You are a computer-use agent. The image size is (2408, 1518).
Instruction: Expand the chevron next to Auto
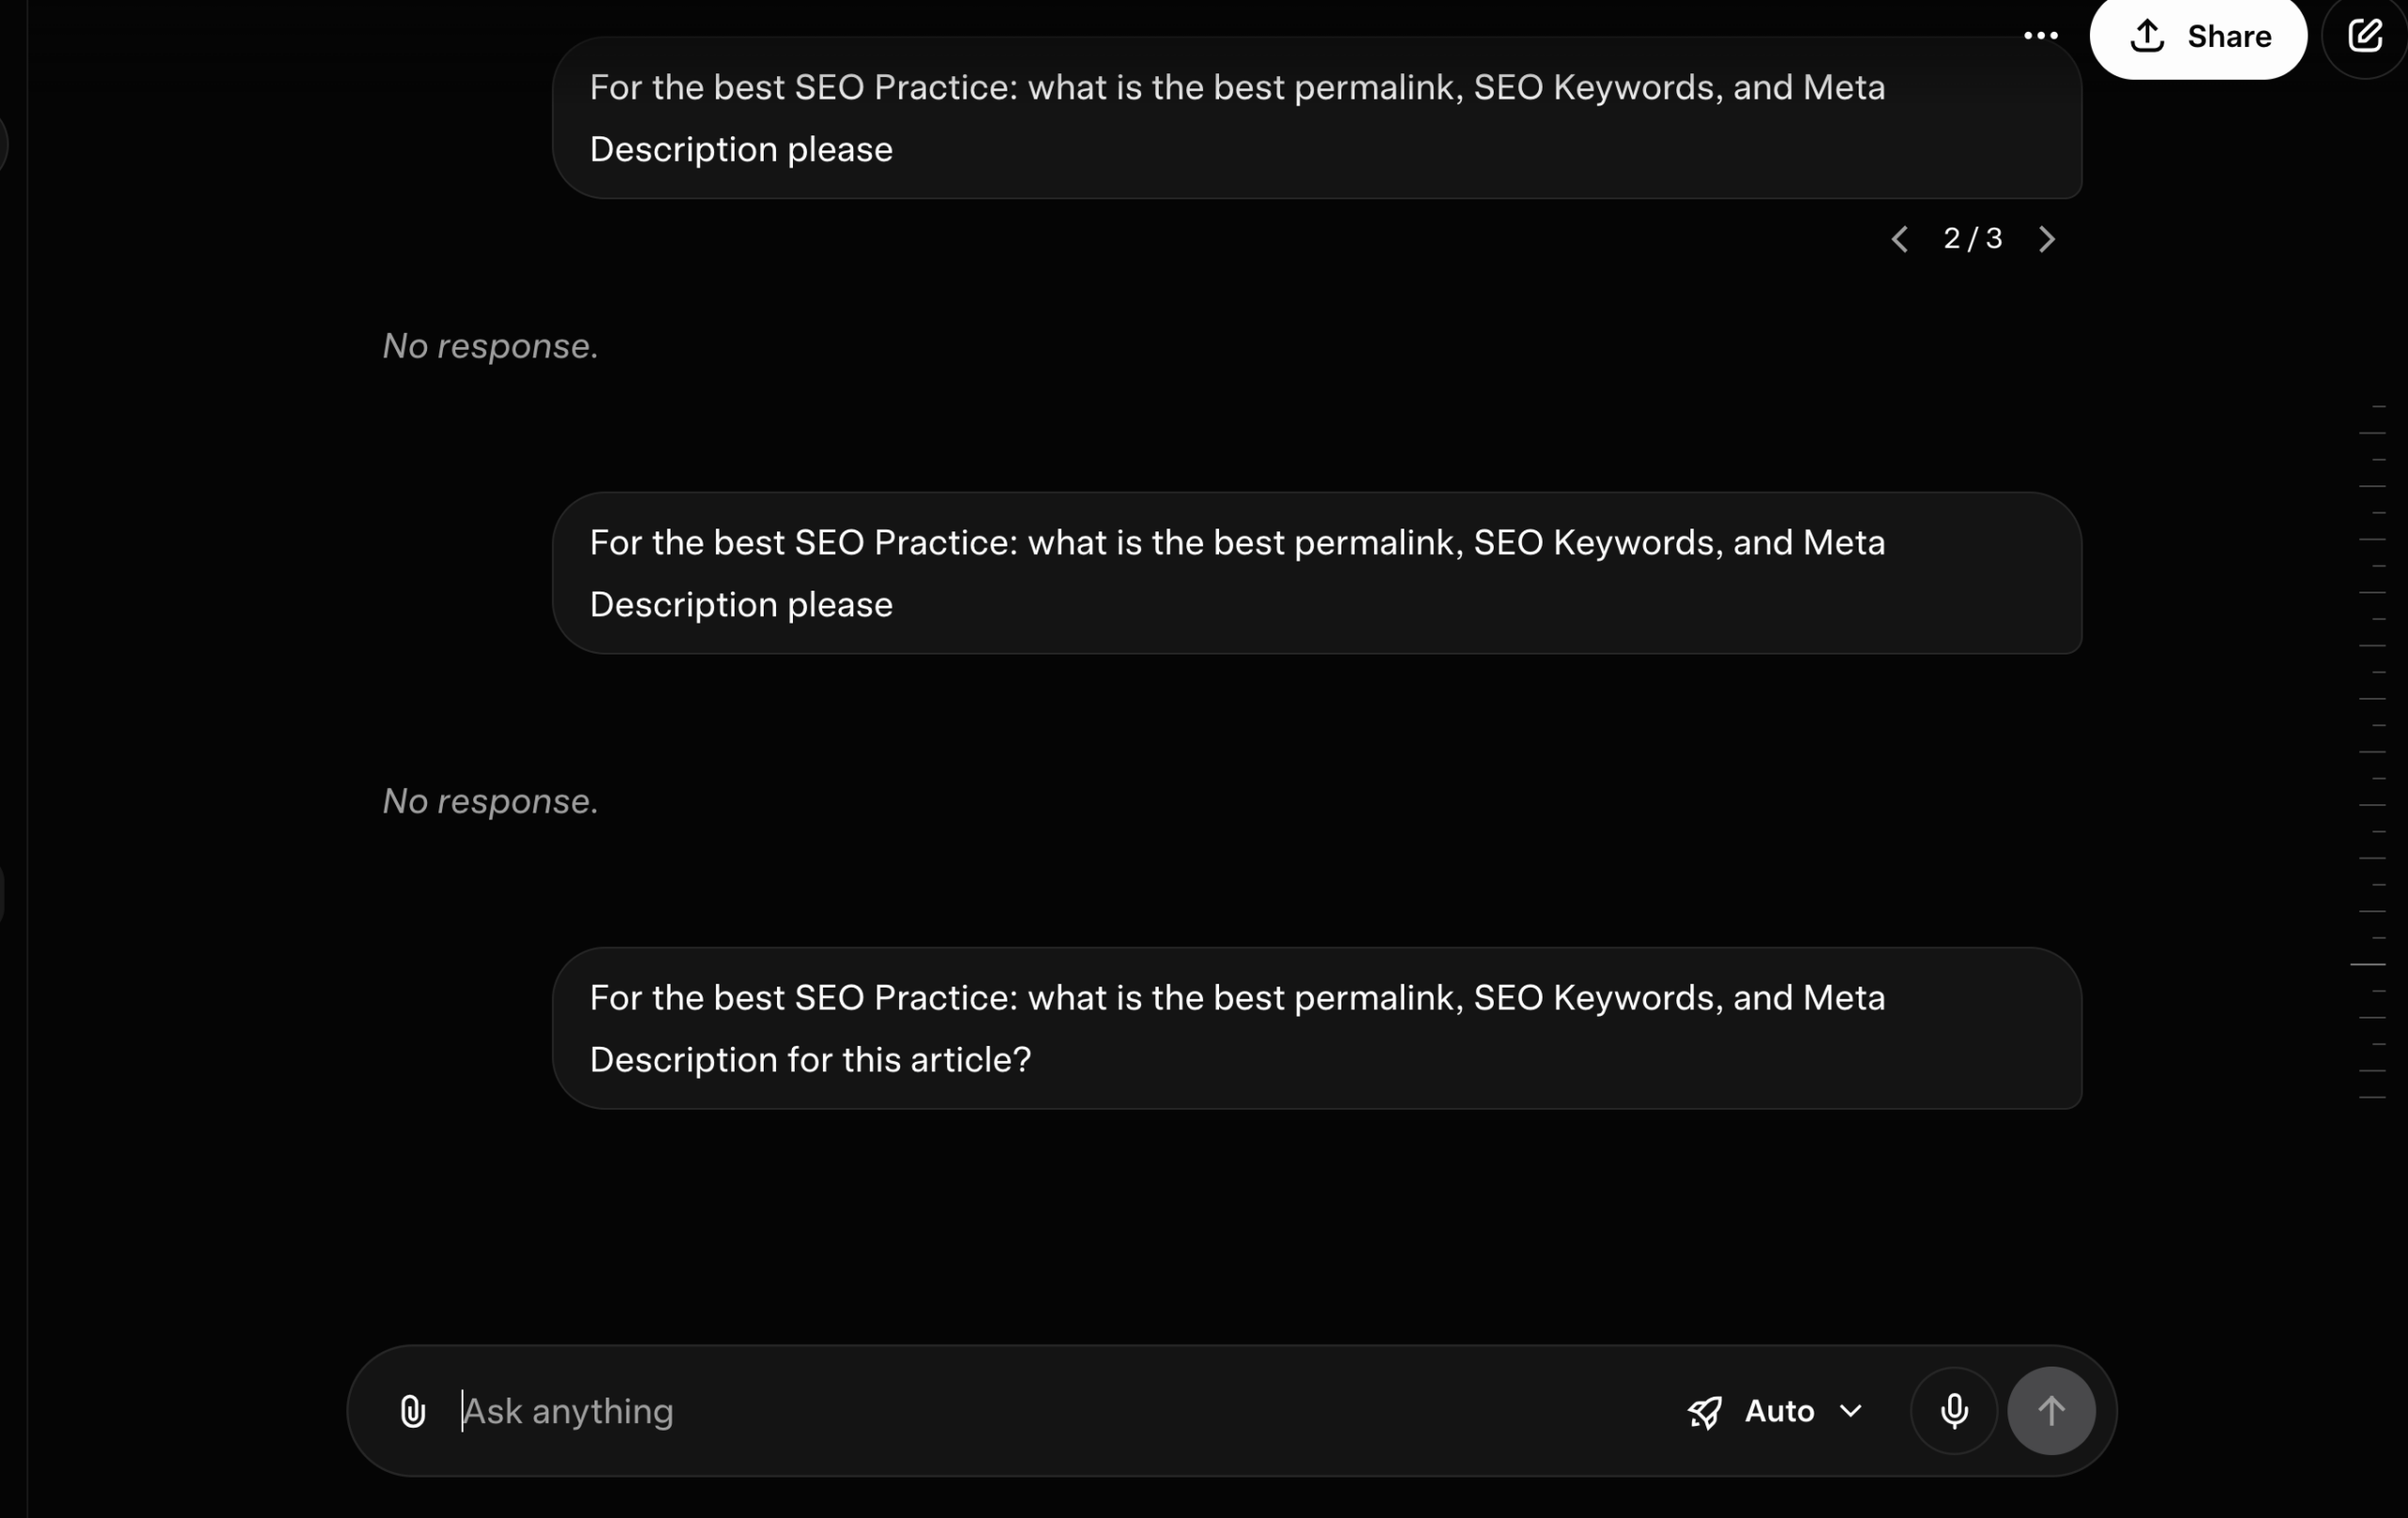(1851, 1410)
